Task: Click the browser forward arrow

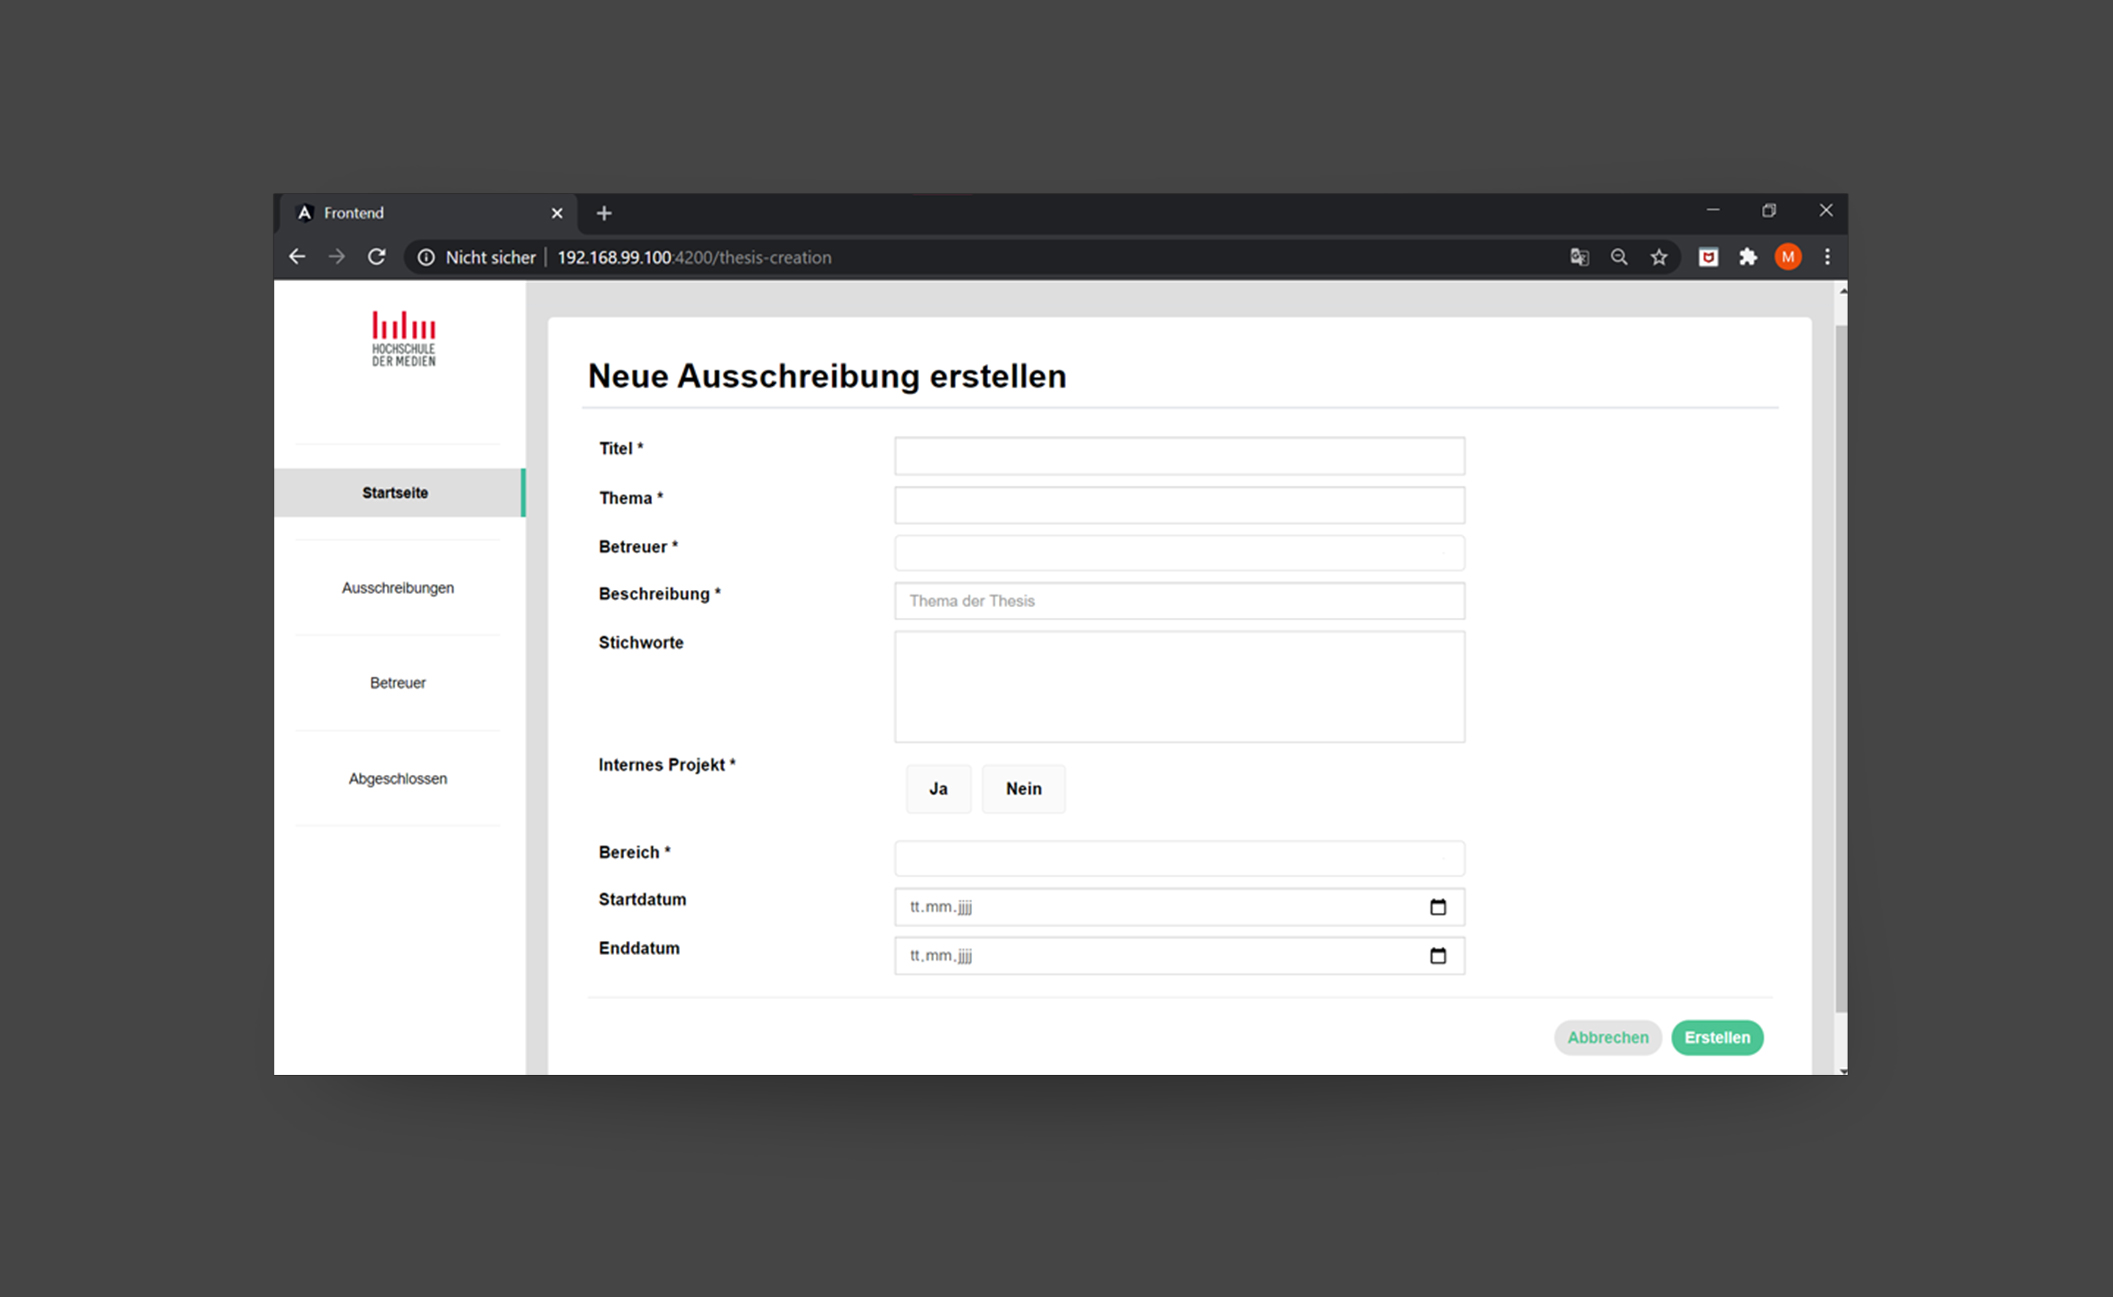Action: pos(336,257)
